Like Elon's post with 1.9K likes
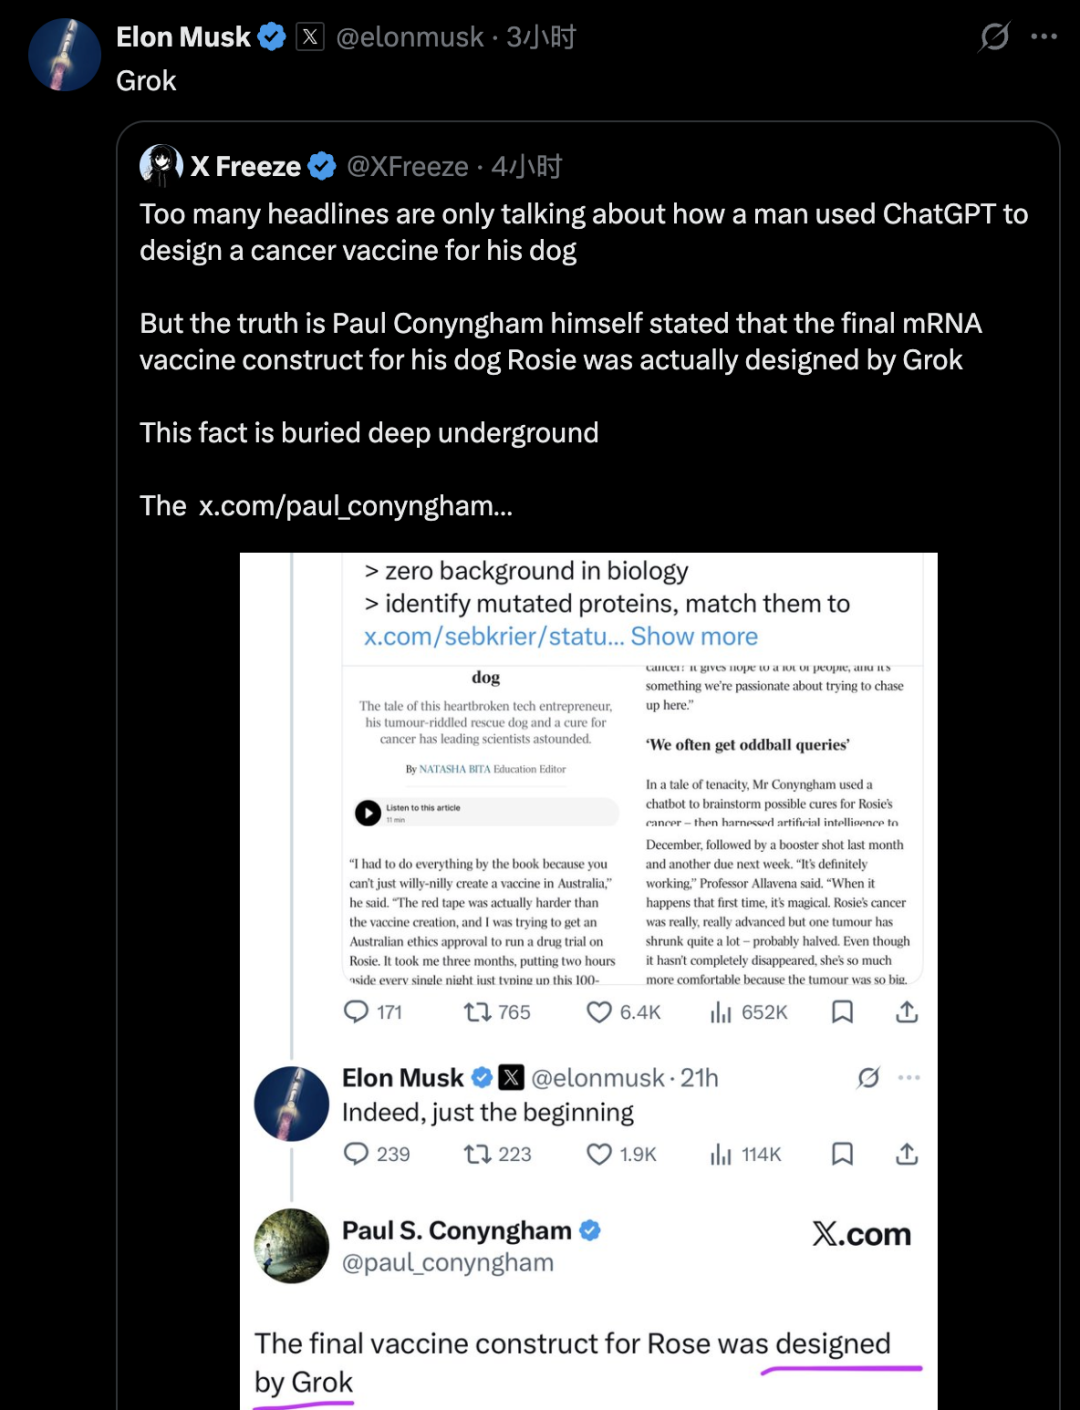 click(x=599, y=1154)
